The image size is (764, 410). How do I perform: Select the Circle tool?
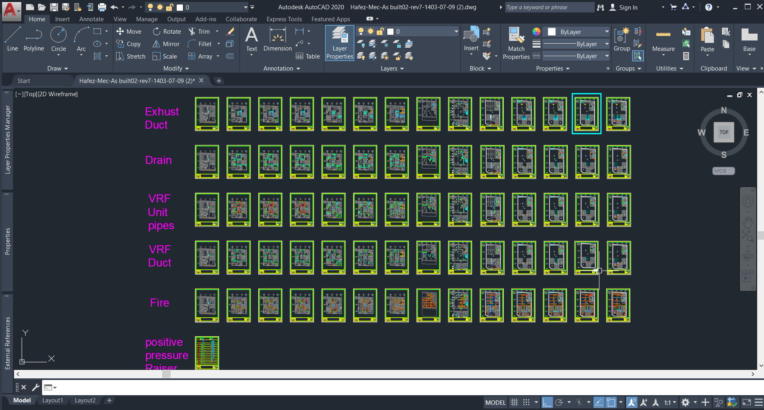(58, 39)
